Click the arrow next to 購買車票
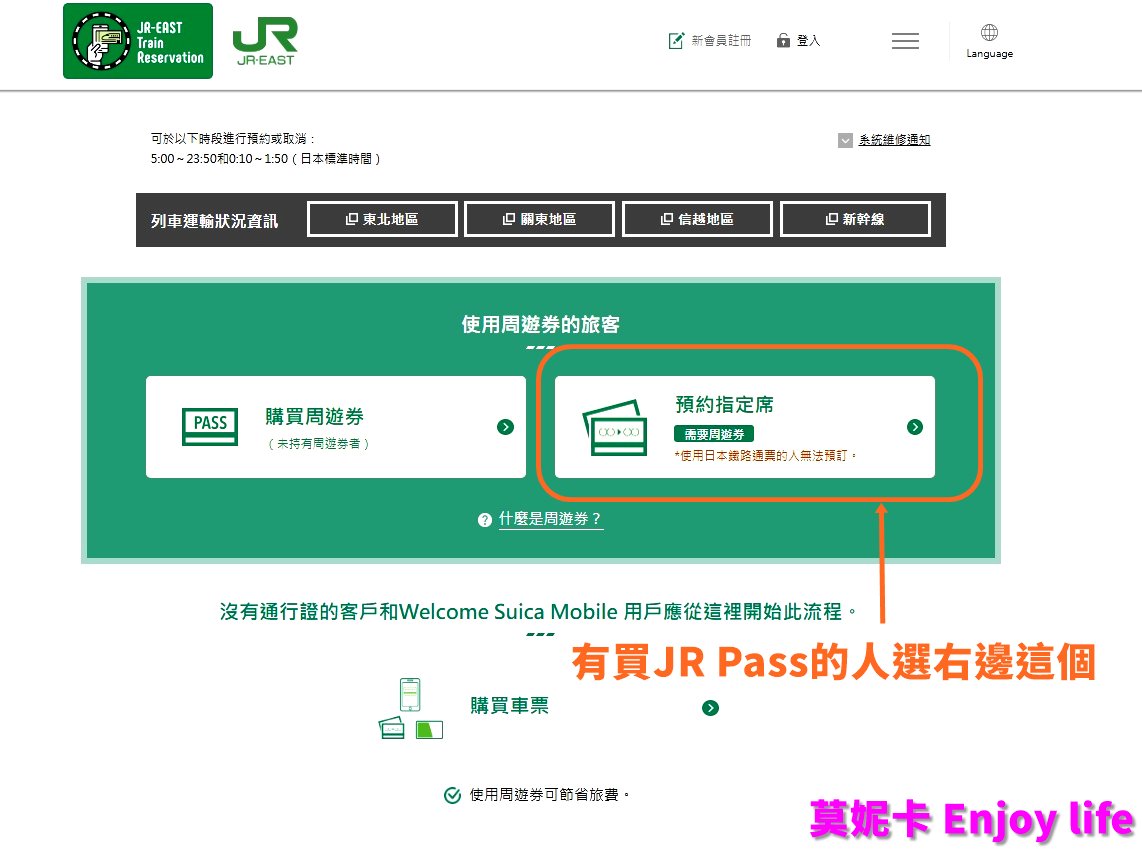The width and height of the screenshot is (1142, 850). (710, 708)
